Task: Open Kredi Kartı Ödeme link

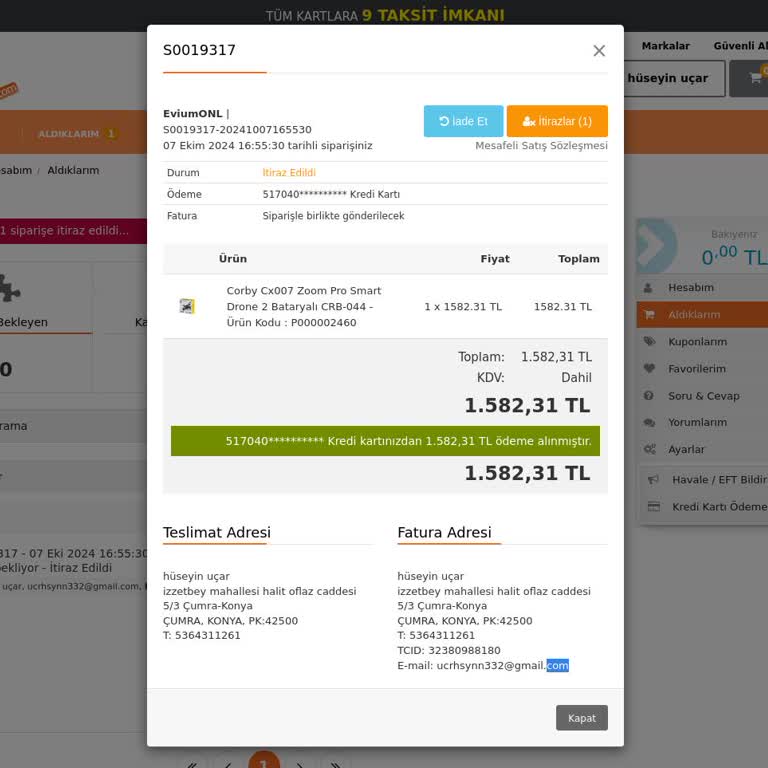Action: (720, 506)
